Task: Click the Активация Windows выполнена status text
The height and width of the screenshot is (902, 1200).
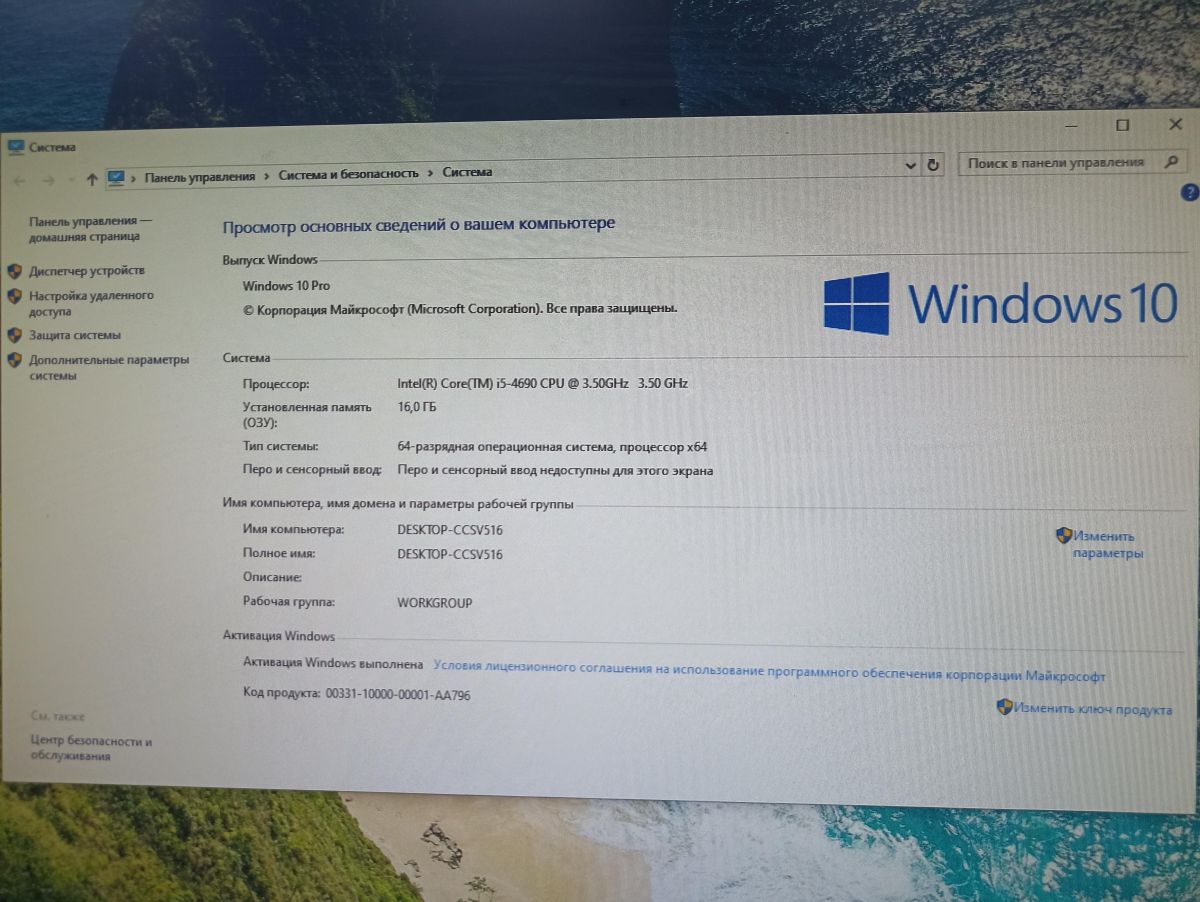Action: [333, 663]
